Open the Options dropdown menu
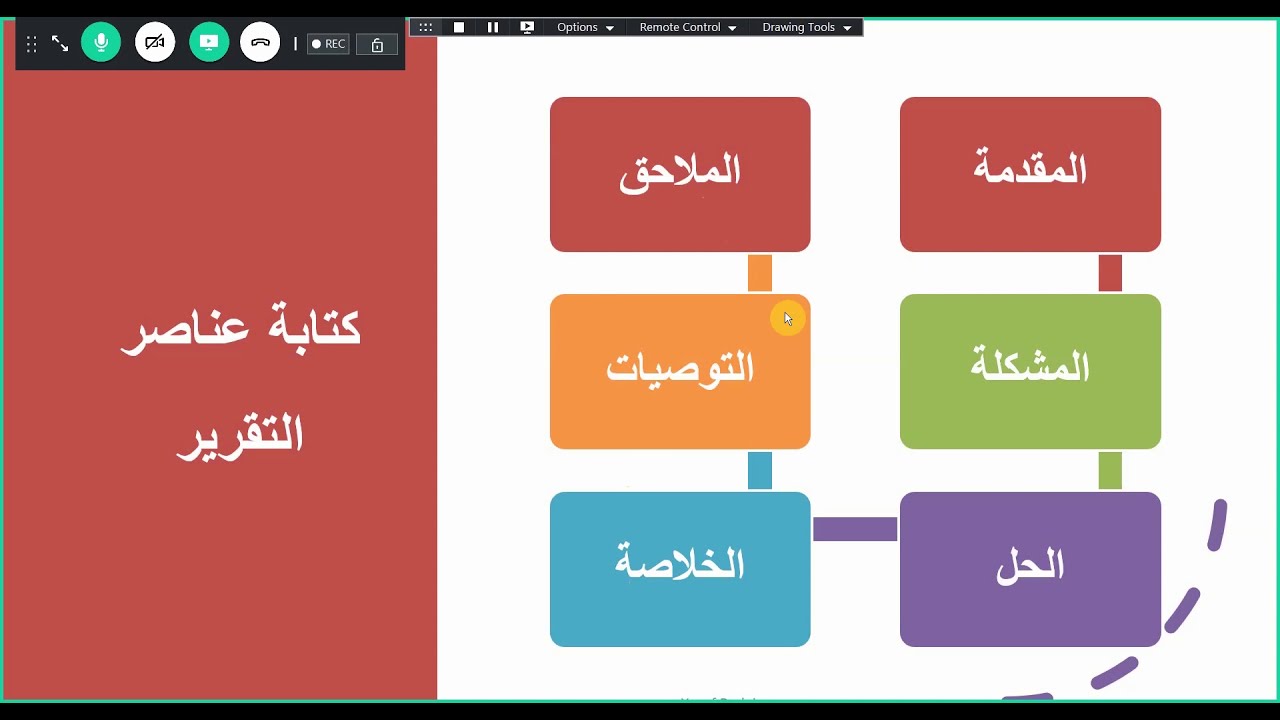Image resolution: width=1280 pixels, height=720 pixels. coord(585,27)
